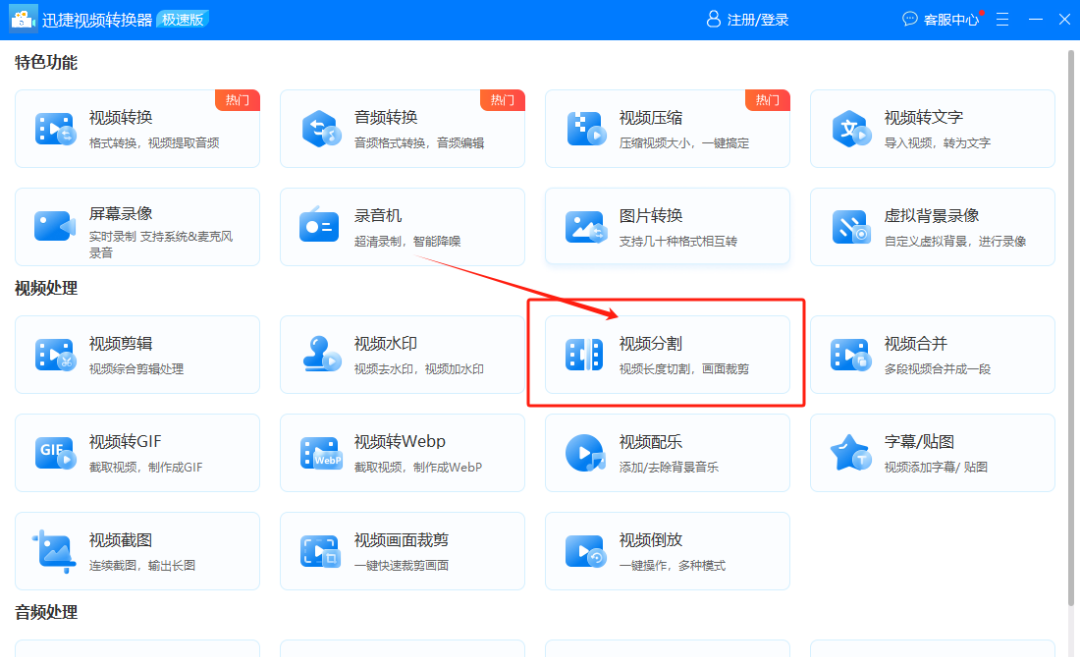Viewport: 1080px width, 657px height.
Task: Click the 图片转换 card title
Action: [651, 216]
